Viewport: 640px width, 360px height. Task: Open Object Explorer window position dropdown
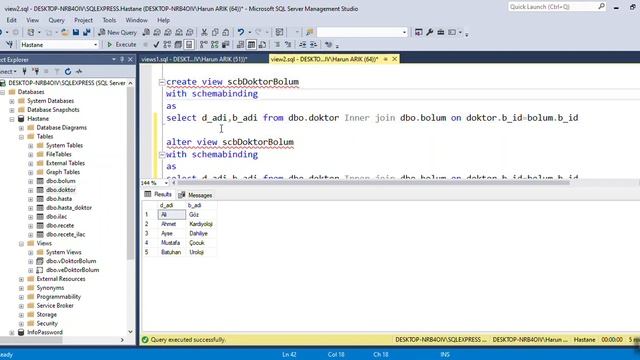[x=114, y=60]
